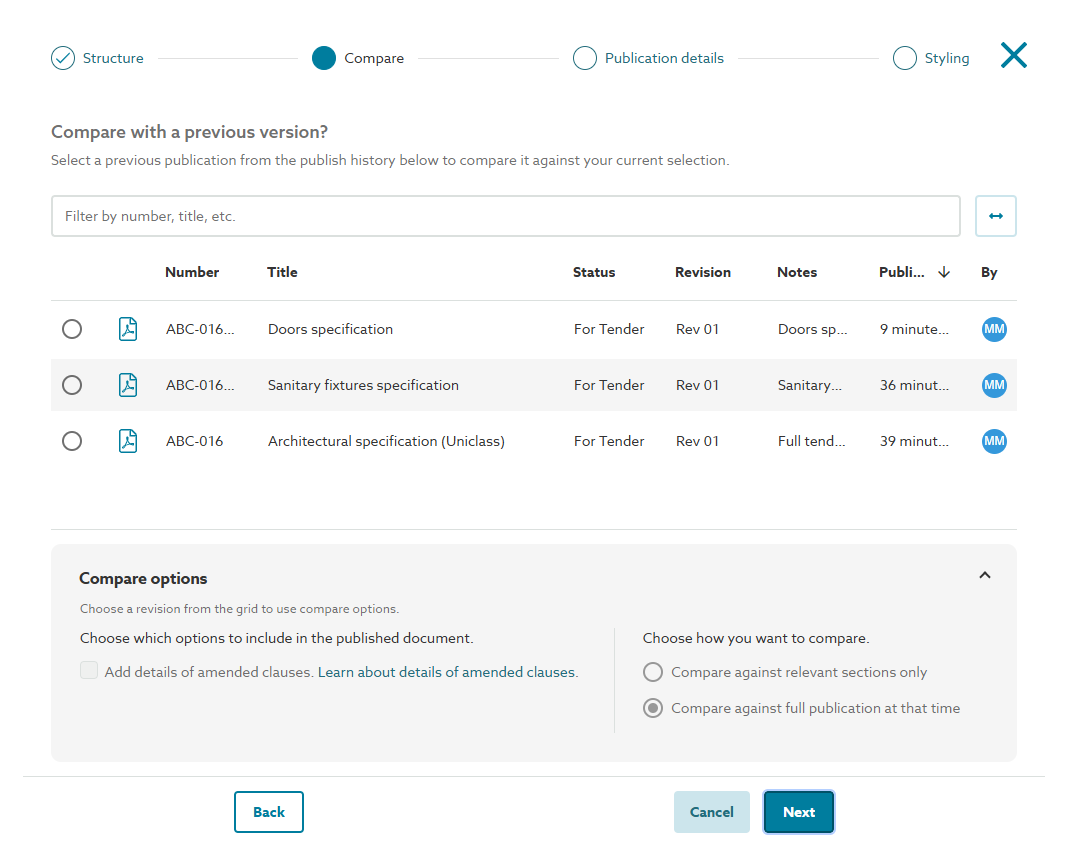Open Learn about details of amended clauses link
1067x853 pixels.
(x=447, y=672)
